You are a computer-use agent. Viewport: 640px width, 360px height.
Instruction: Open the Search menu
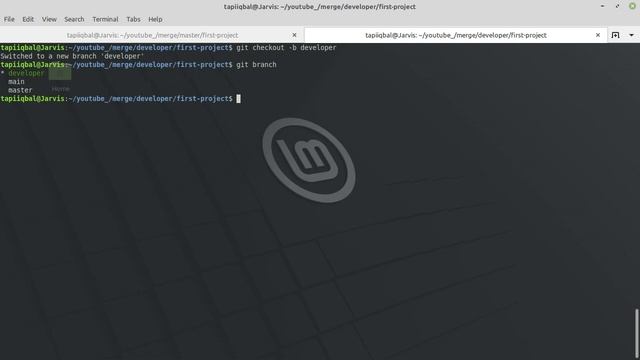click(x=74, y=19)
